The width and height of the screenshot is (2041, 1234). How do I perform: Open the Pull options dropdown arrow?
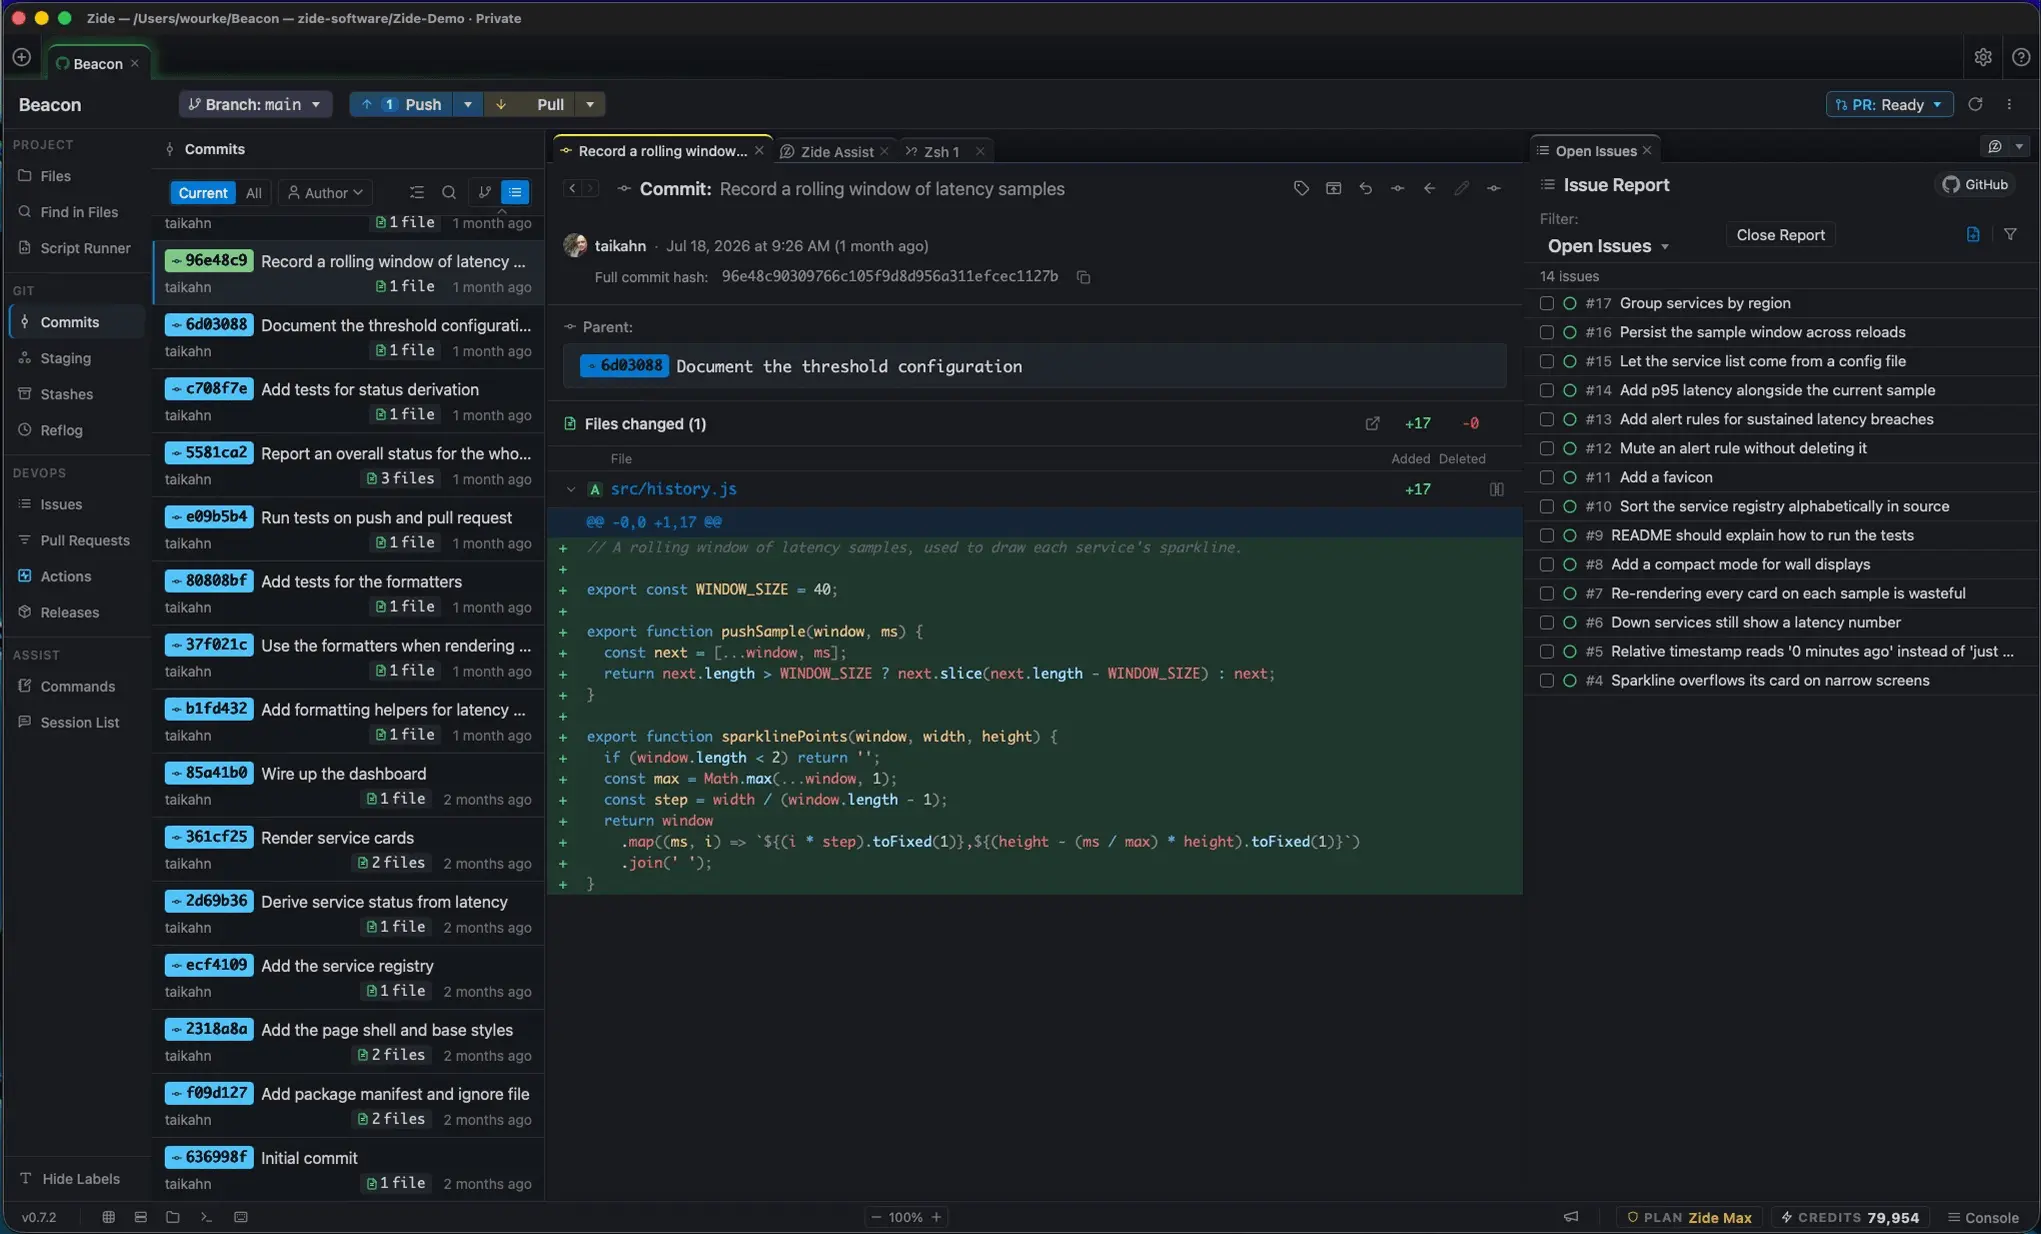coord(590,104)
